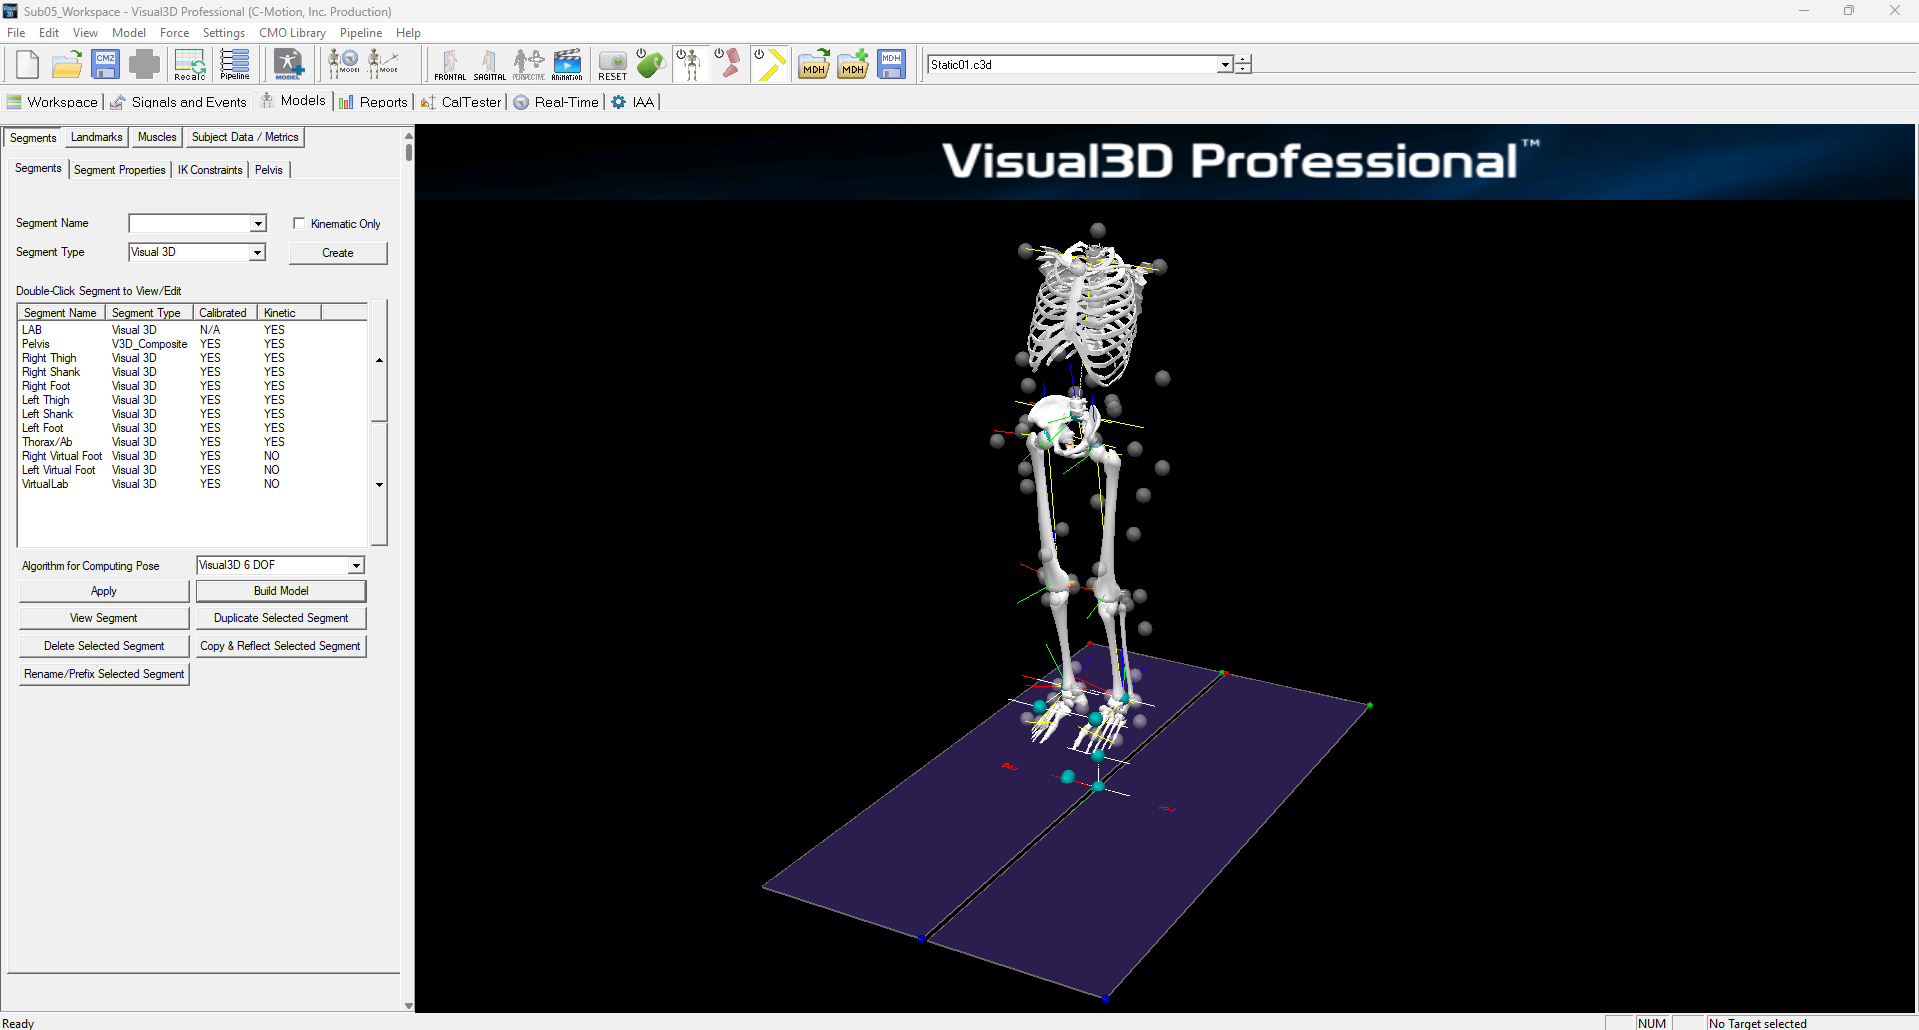Open the Pipeline menu
Viewport: 1919px width, 1030px height.
pos(361,32)
